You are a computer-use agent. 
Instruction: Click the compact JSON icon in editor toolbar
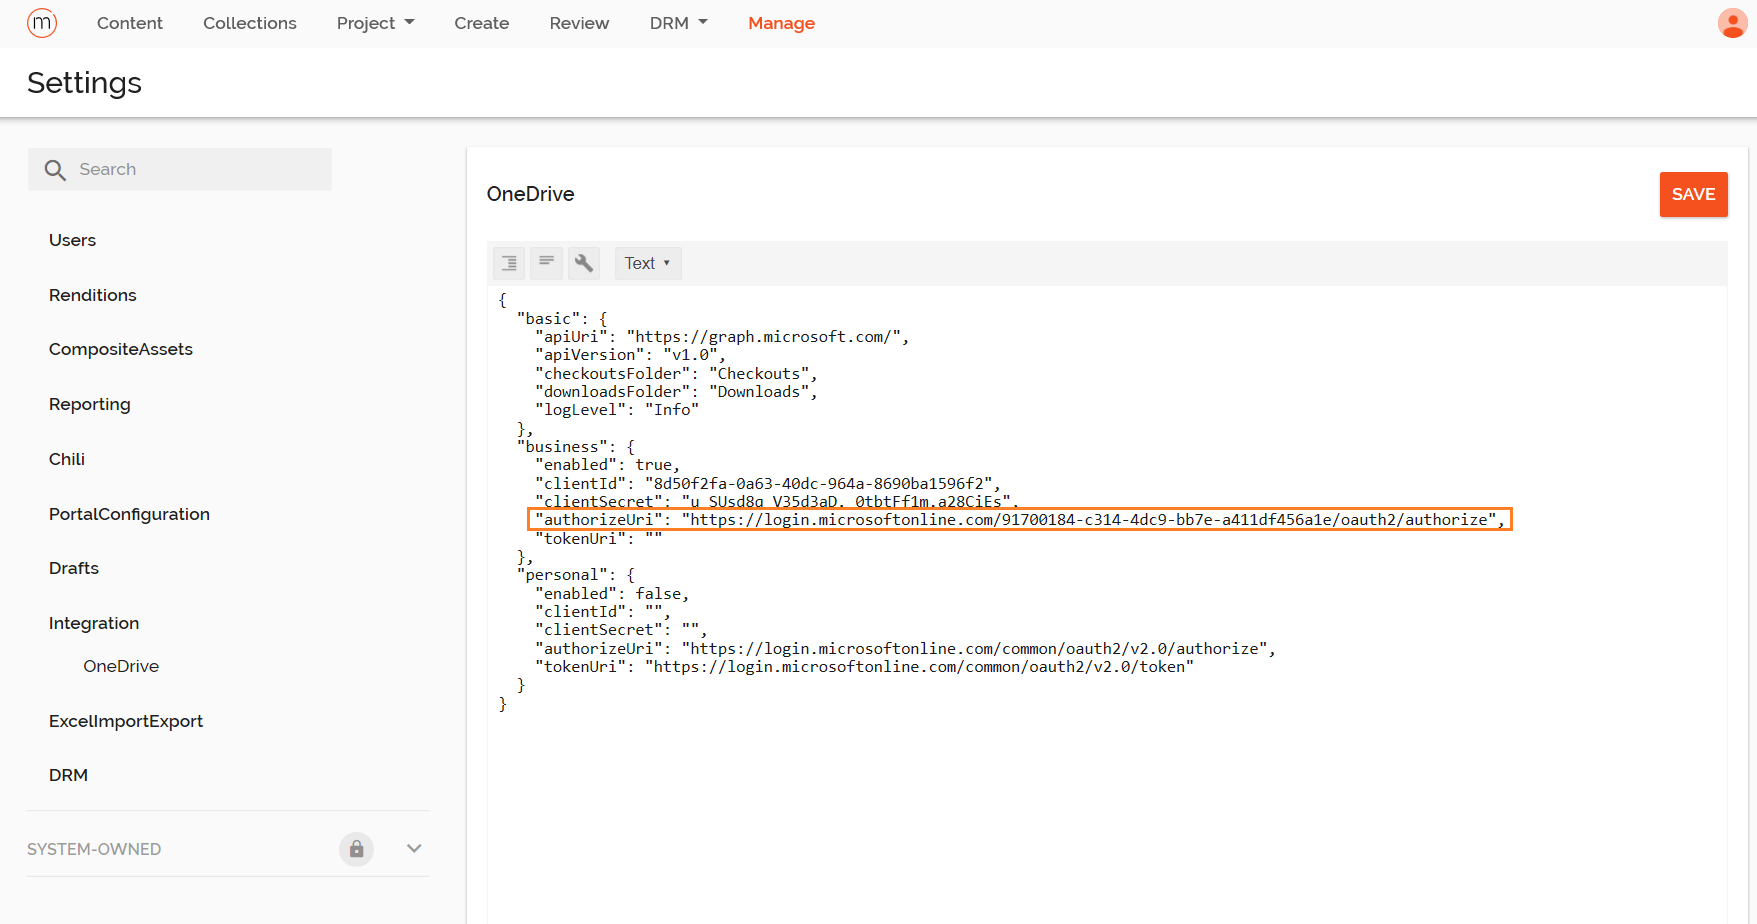(546, 263)
